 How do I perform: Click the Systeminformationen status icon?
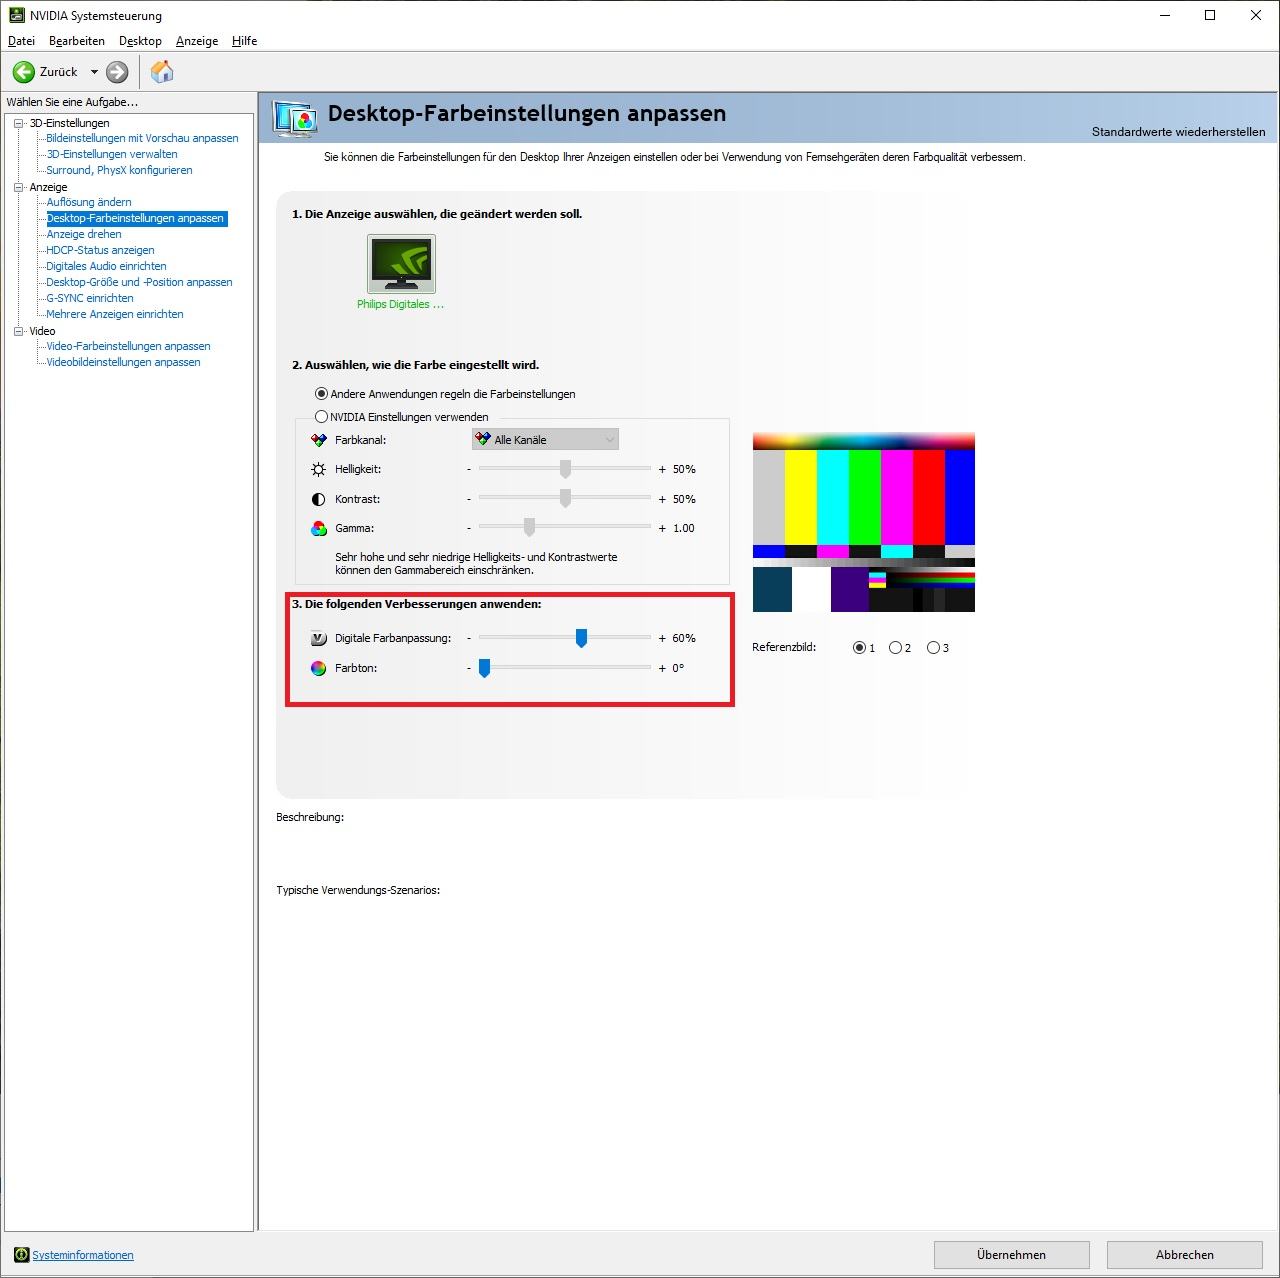click(x=21, y=1255)
